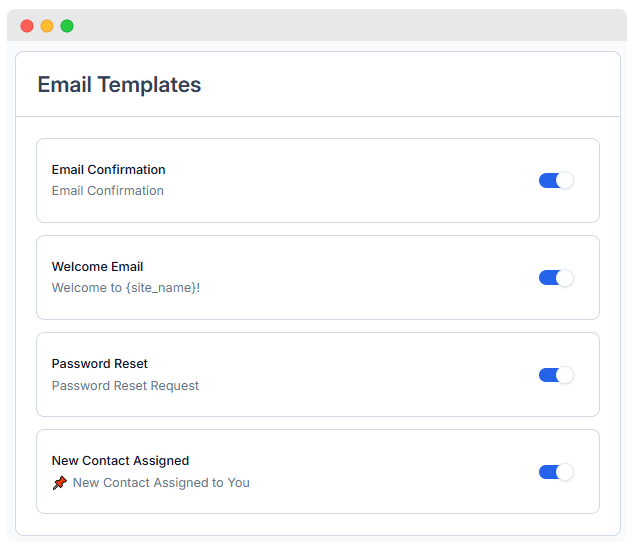Click the Welcome Email template title
Screen dimensions: 634x551
point(97,267)
